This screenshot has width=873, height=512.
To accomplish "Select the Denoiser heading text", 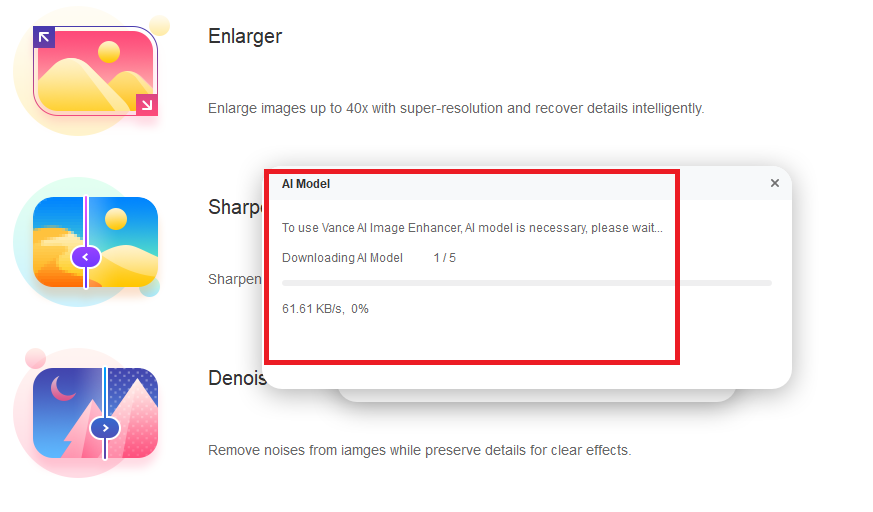I will [237, 378].
